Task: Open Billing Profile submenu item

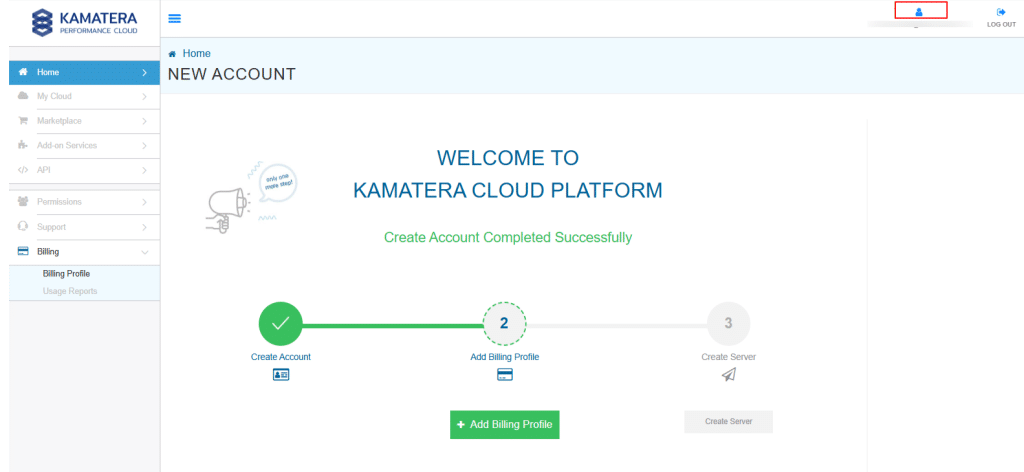Action: tap(66, 273)
